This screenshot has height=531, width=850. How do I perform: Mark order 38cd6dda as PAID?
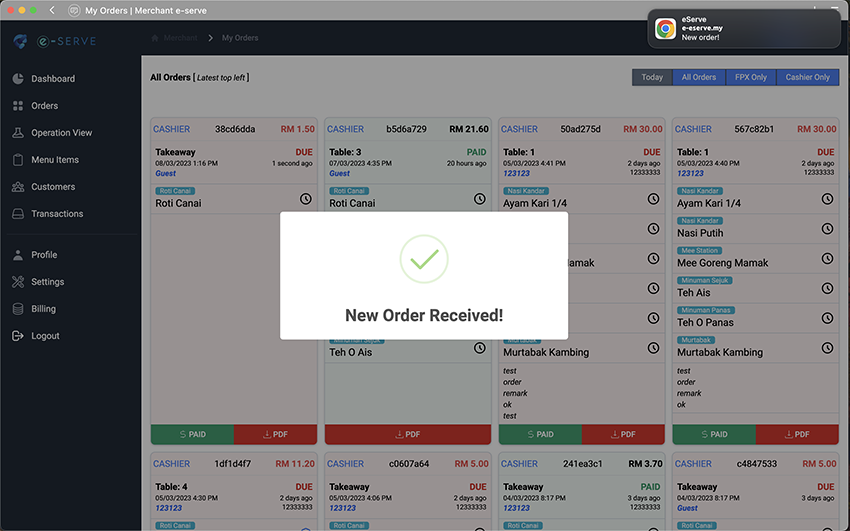(192, 435)
